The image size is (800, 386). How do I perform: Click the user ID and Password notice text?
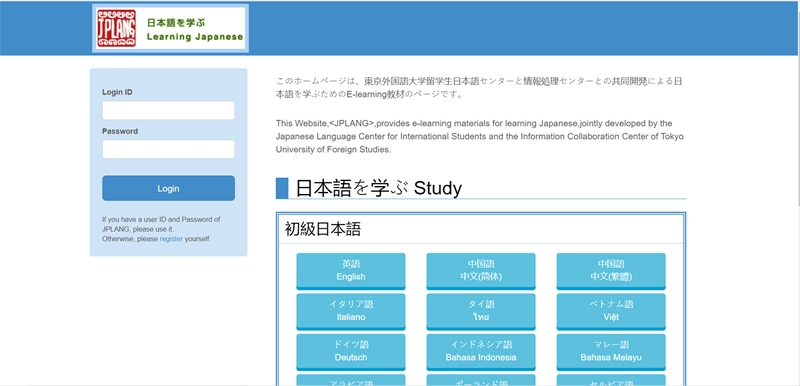161,229
